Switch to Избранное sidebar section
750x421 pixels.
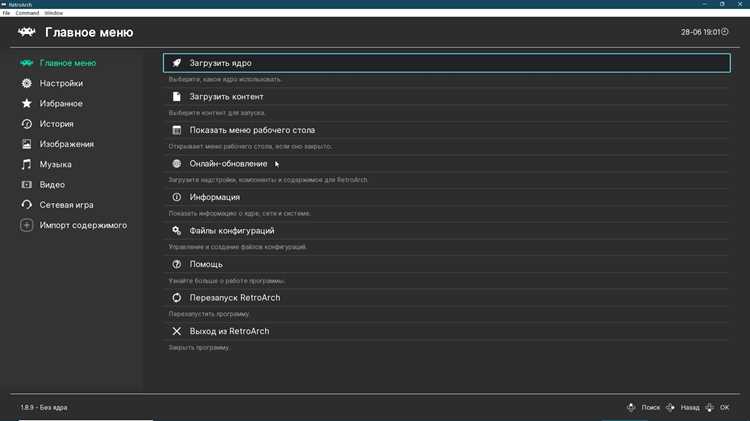click(x=61, y=103)
